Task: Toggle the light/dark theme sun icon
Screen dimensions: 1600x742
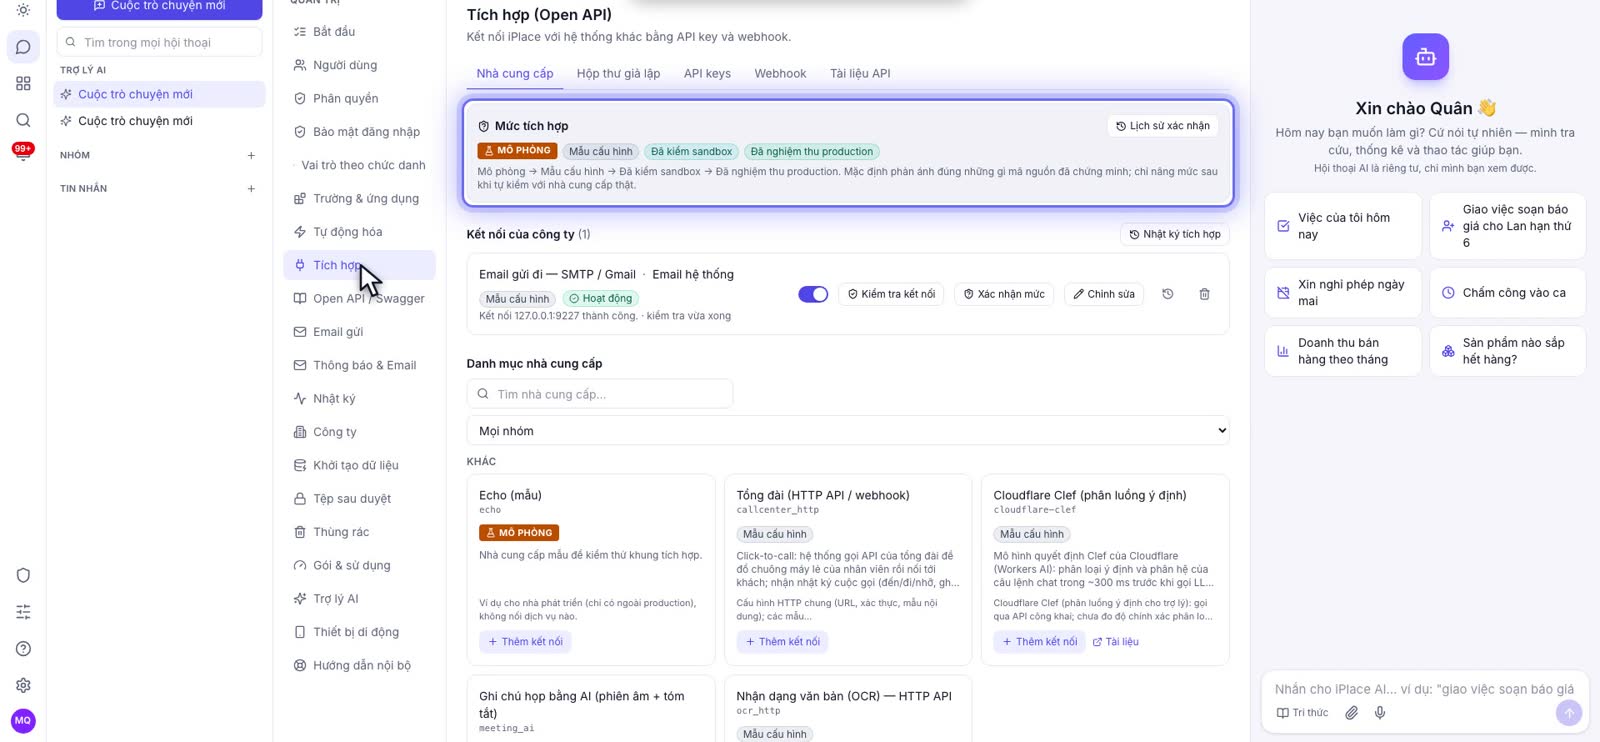Action: [x=23, y=10]
